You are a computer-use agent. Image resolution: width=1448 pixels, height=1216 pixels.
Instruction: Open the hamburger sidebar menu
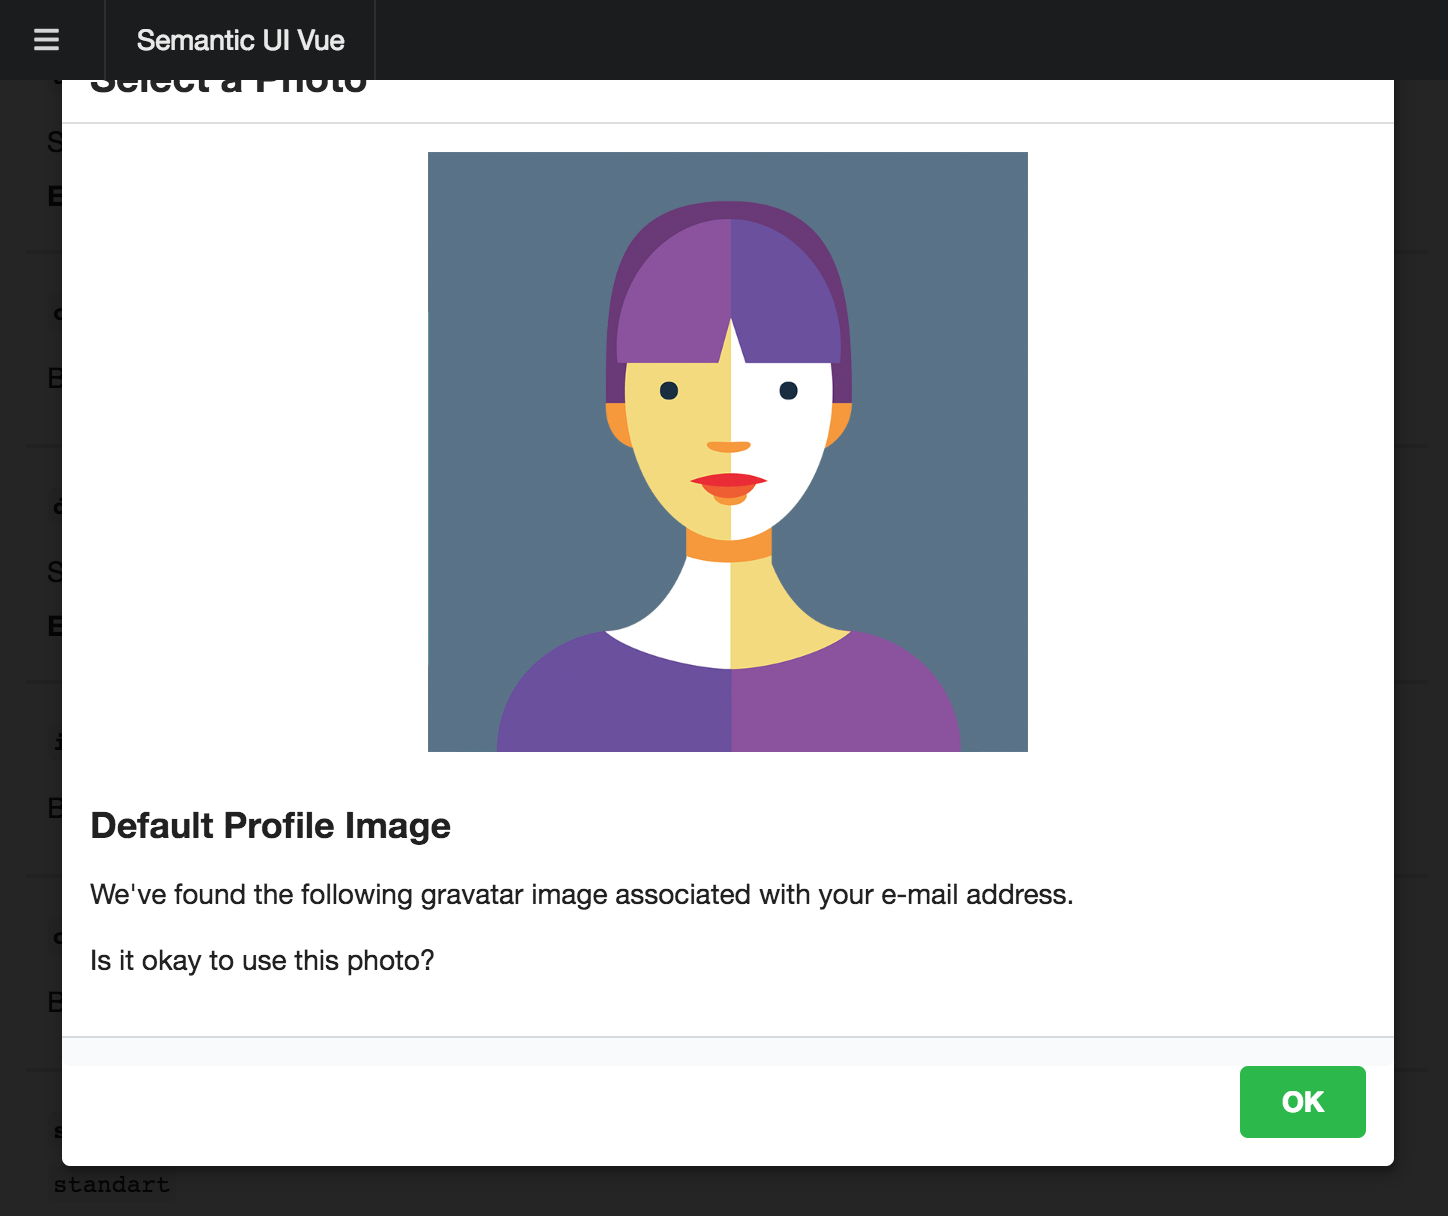tap(46, 40)
